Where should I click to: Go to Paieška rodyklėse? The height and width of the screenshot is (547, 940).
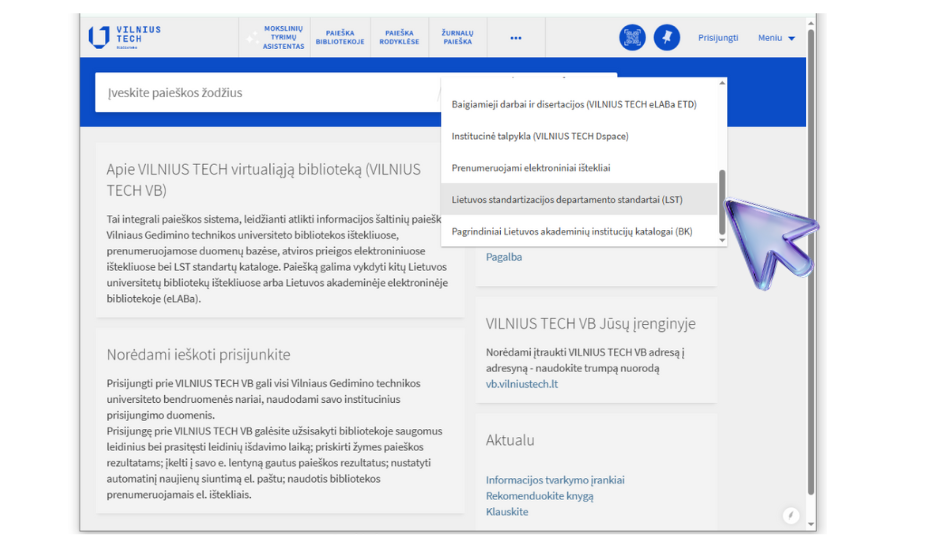coord(398,38)
